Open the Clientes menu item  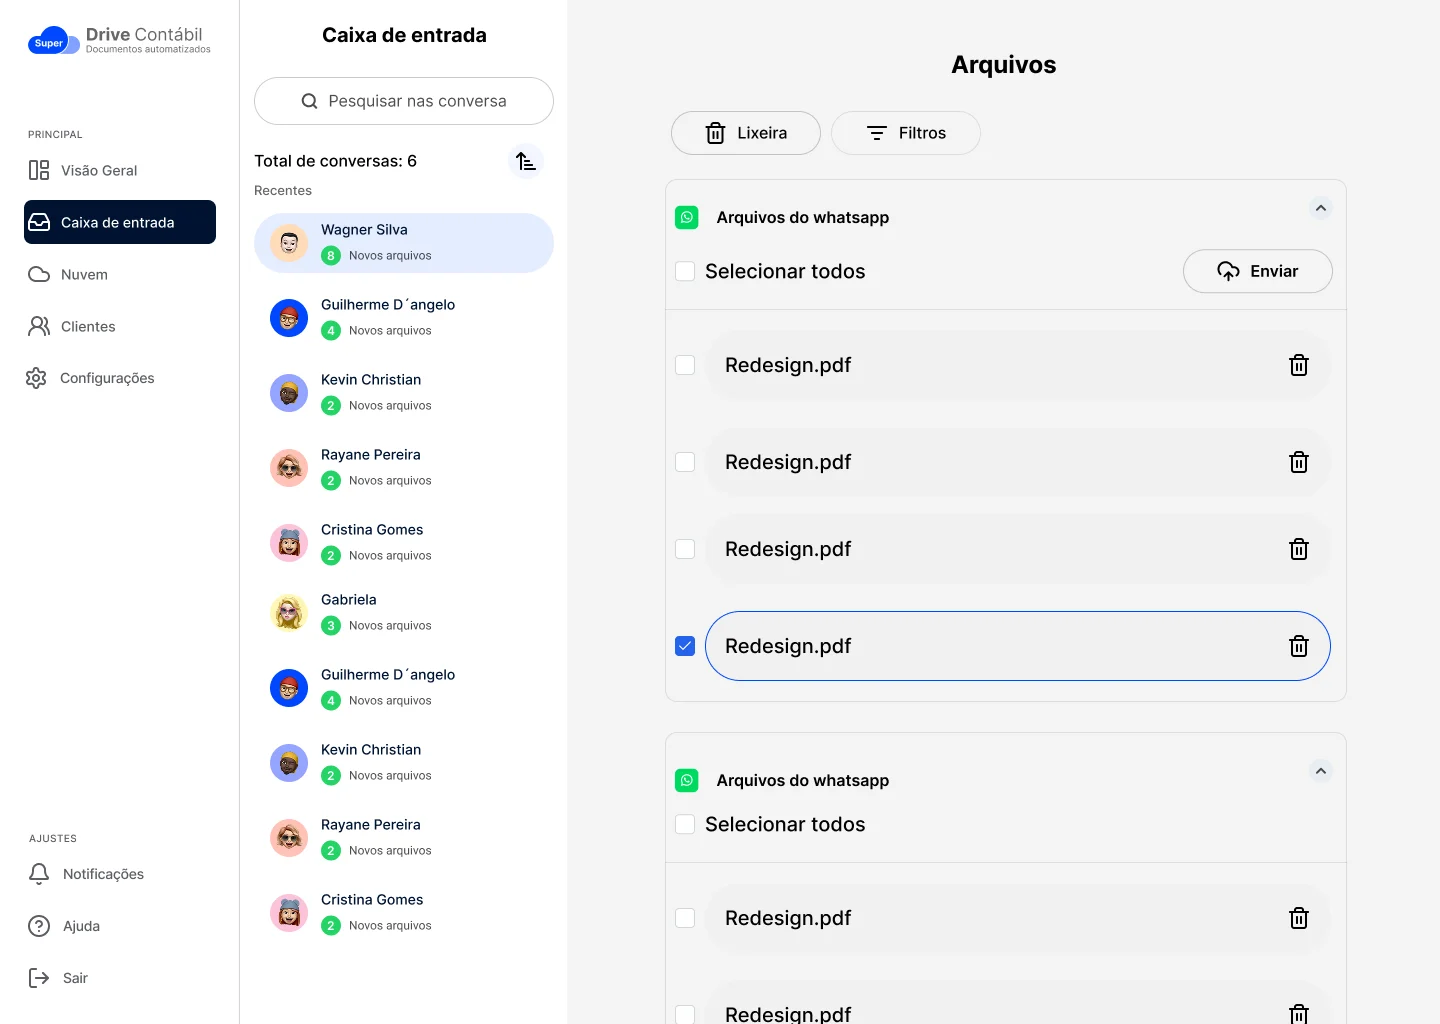(x=88, y=327)
